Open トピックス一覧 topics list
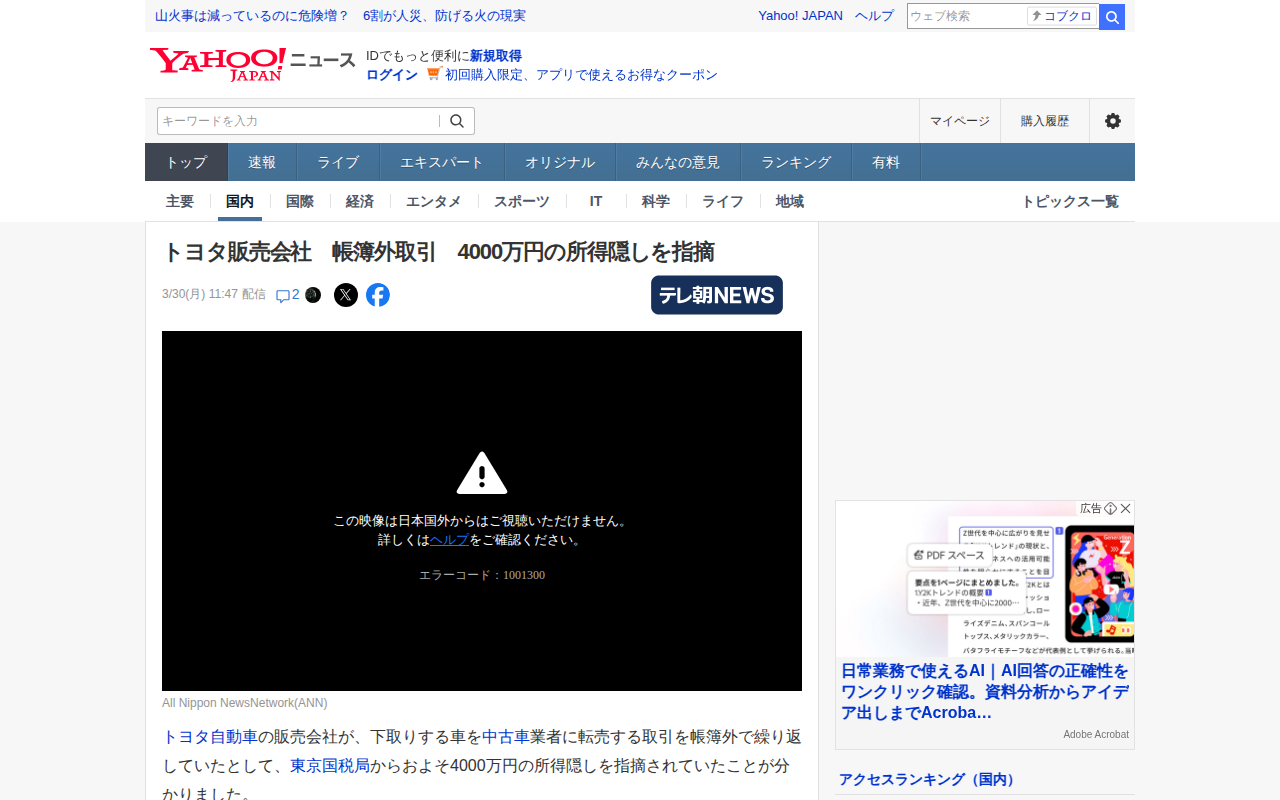 1069,201
